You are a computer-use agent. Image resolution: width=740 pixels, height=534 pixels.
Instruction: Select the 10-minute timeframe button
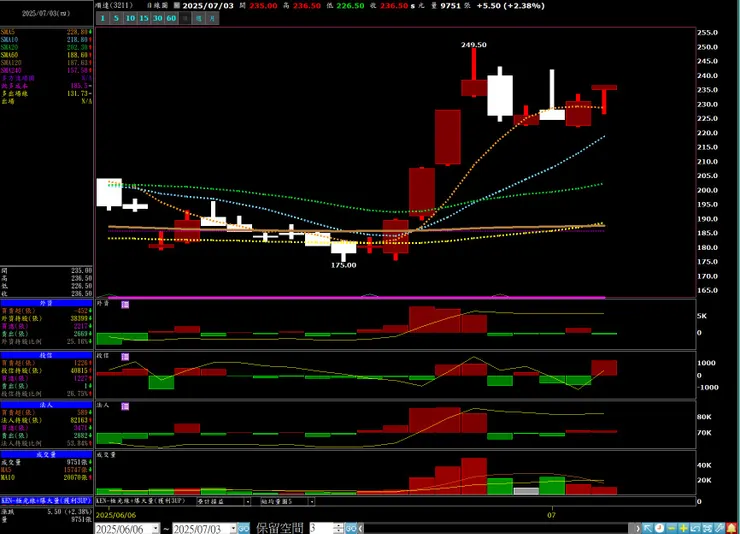tap(130, 18)
